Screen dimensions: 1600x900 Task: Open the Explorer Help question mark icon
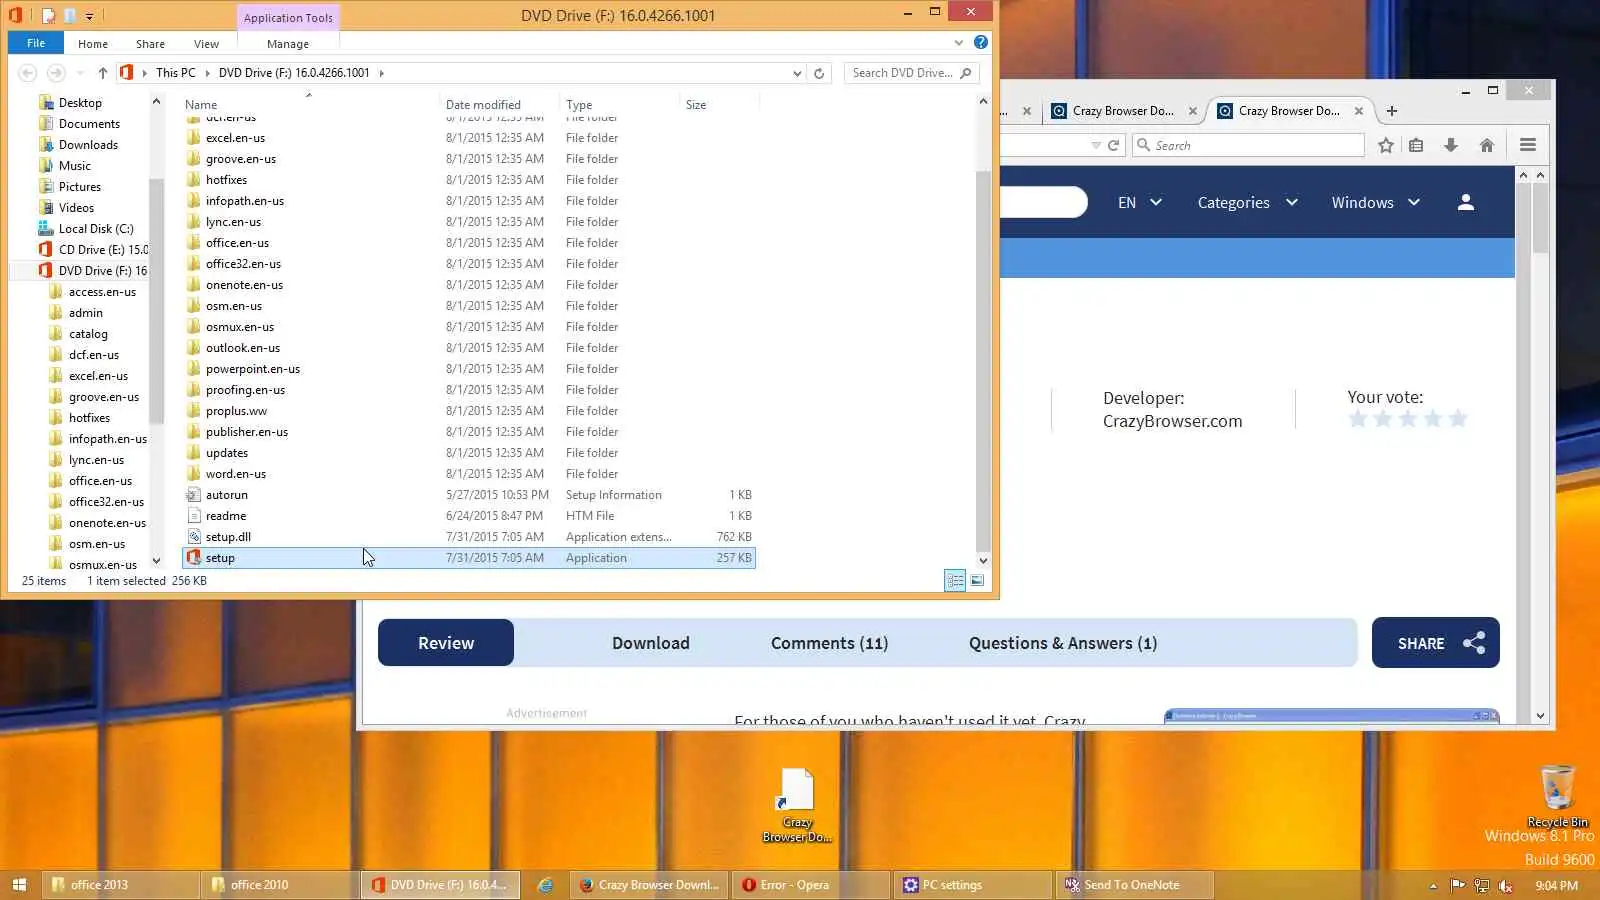tap(981, 42)
